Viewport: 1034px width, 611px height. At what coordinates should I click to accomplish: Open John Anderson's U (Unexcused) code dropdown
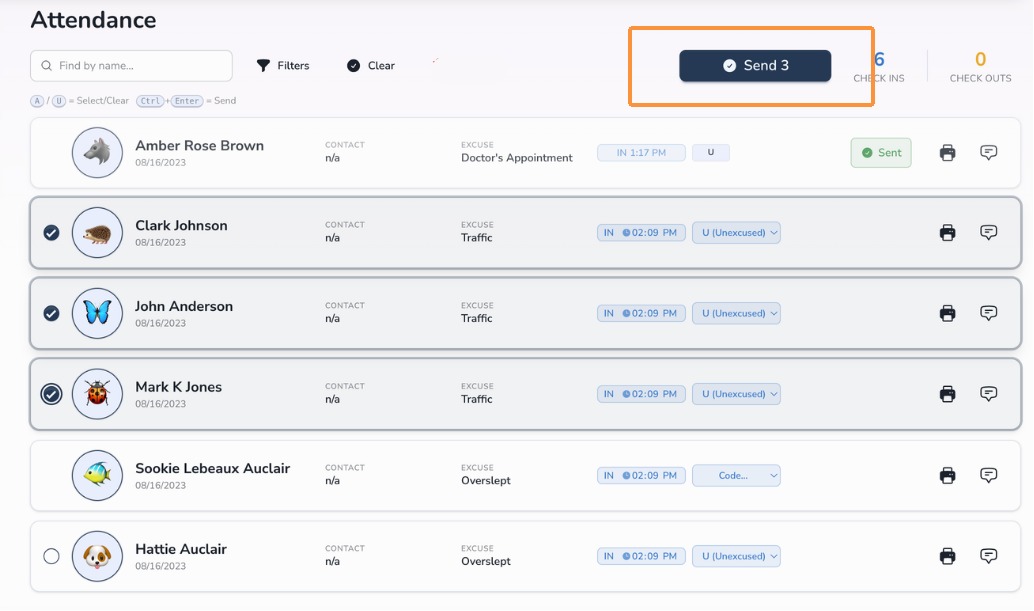tap(736, 313)
